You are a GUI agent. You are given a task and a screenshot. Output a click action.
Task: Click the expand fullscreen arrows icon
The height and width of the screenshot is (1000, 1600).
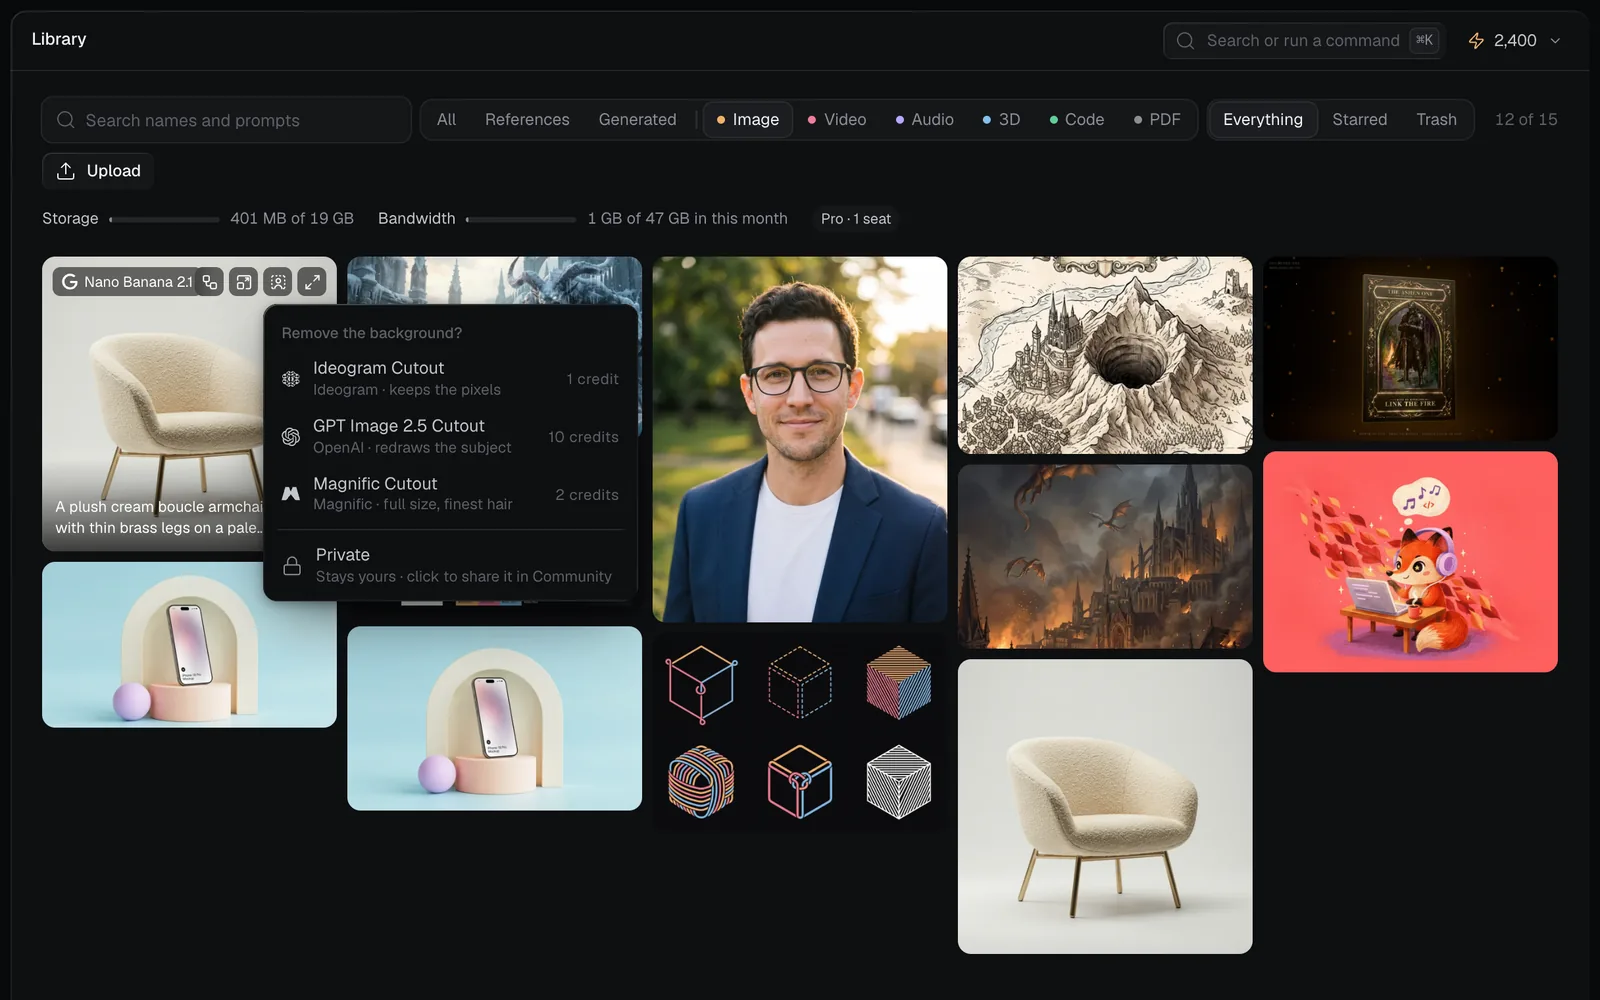(312, 282)
